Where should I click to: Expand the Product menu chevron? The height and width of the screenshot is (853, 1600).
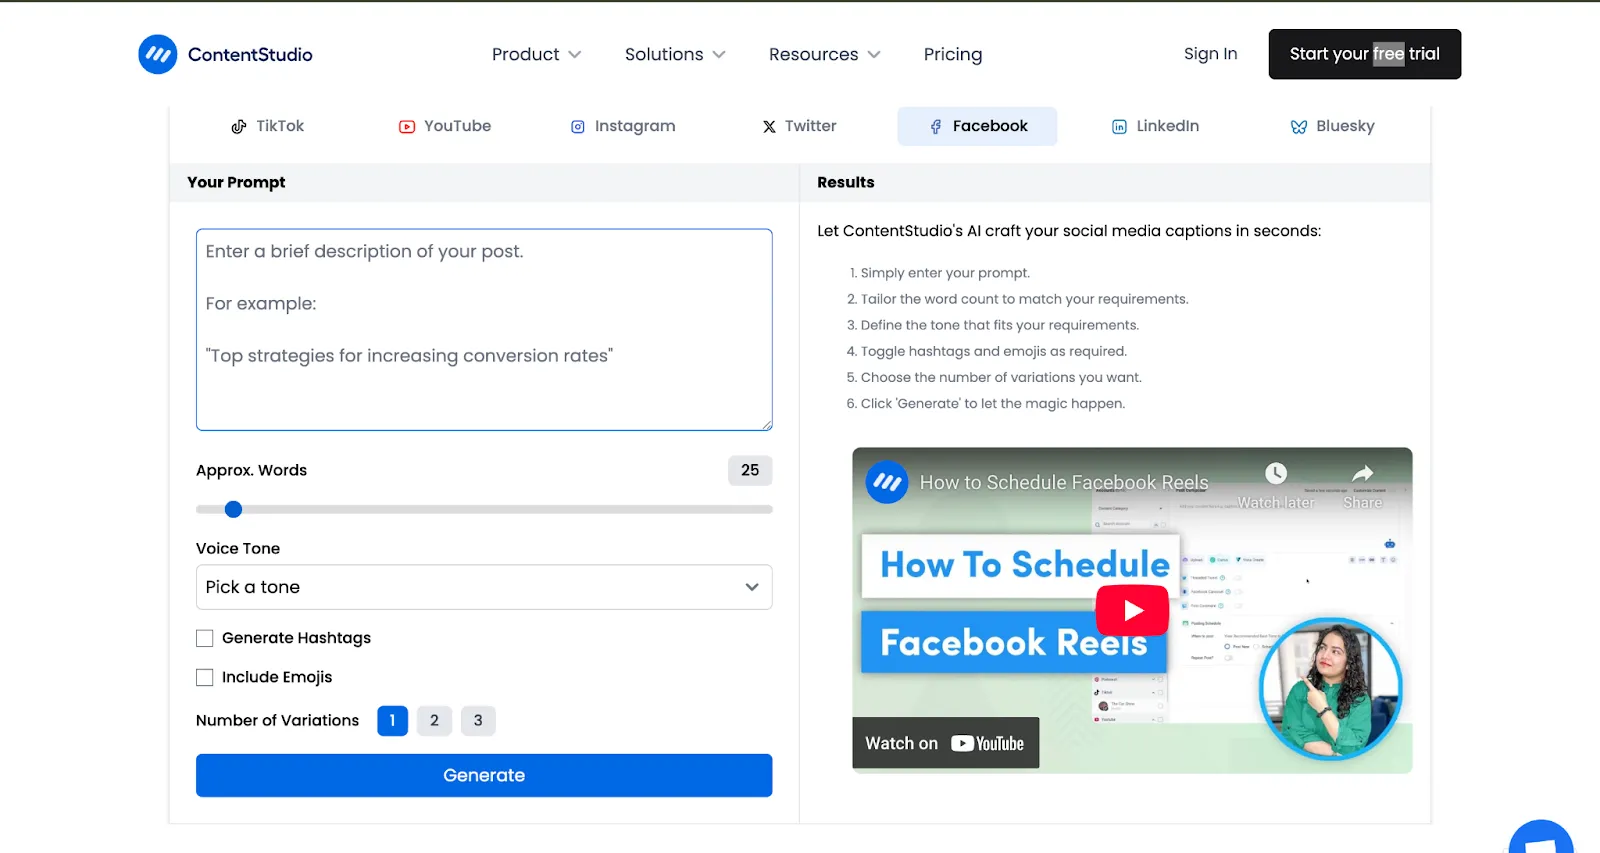click(x=575, y=55)
